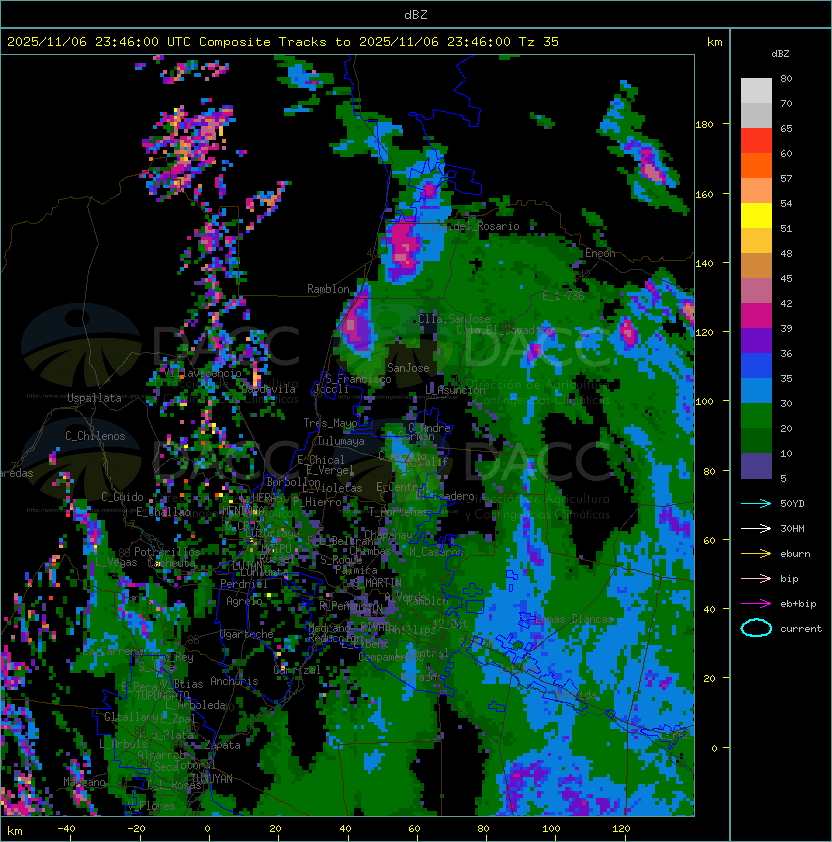Select the magenta 39 dBZ color swatch
Screen dimensions: 832x842
pyautogui.click(x=756, y=316)
